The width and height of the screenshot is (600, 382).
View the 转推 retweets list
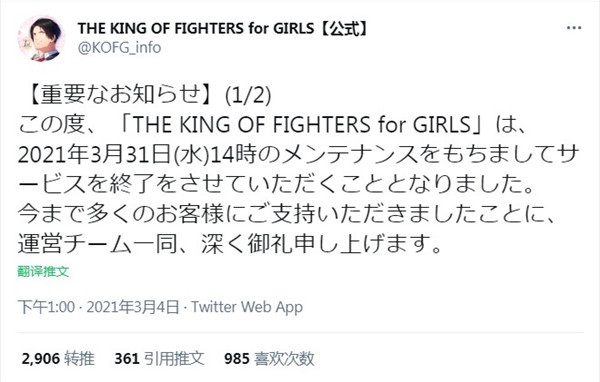pyautogui.click(x=79, y=359)
